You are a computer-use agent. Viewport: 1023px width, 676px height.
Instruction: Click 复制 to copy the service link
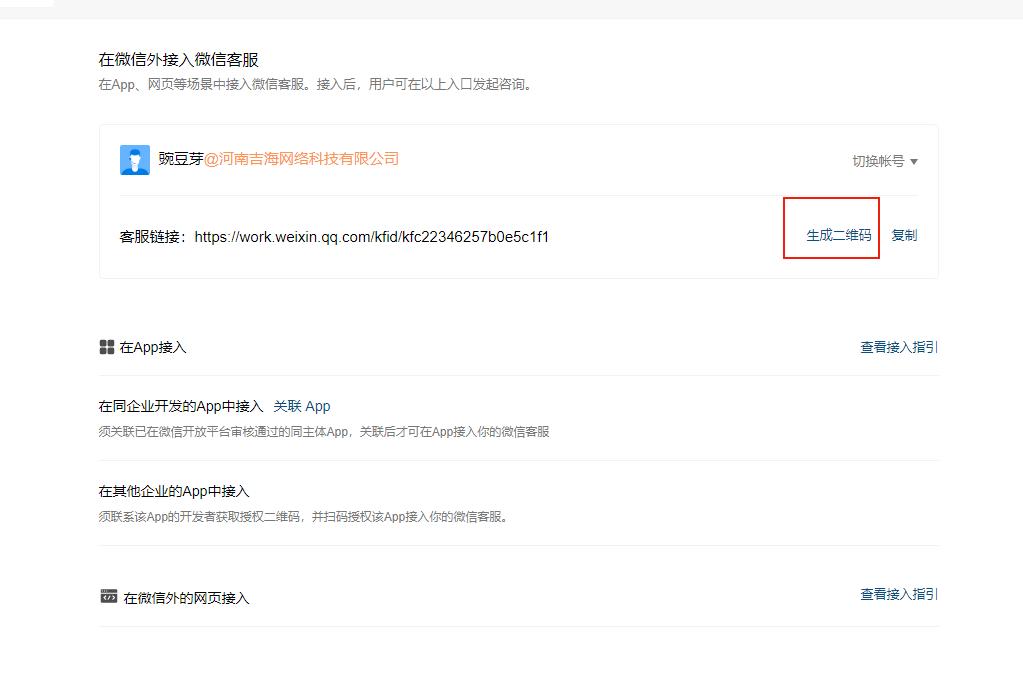(904, 235)
